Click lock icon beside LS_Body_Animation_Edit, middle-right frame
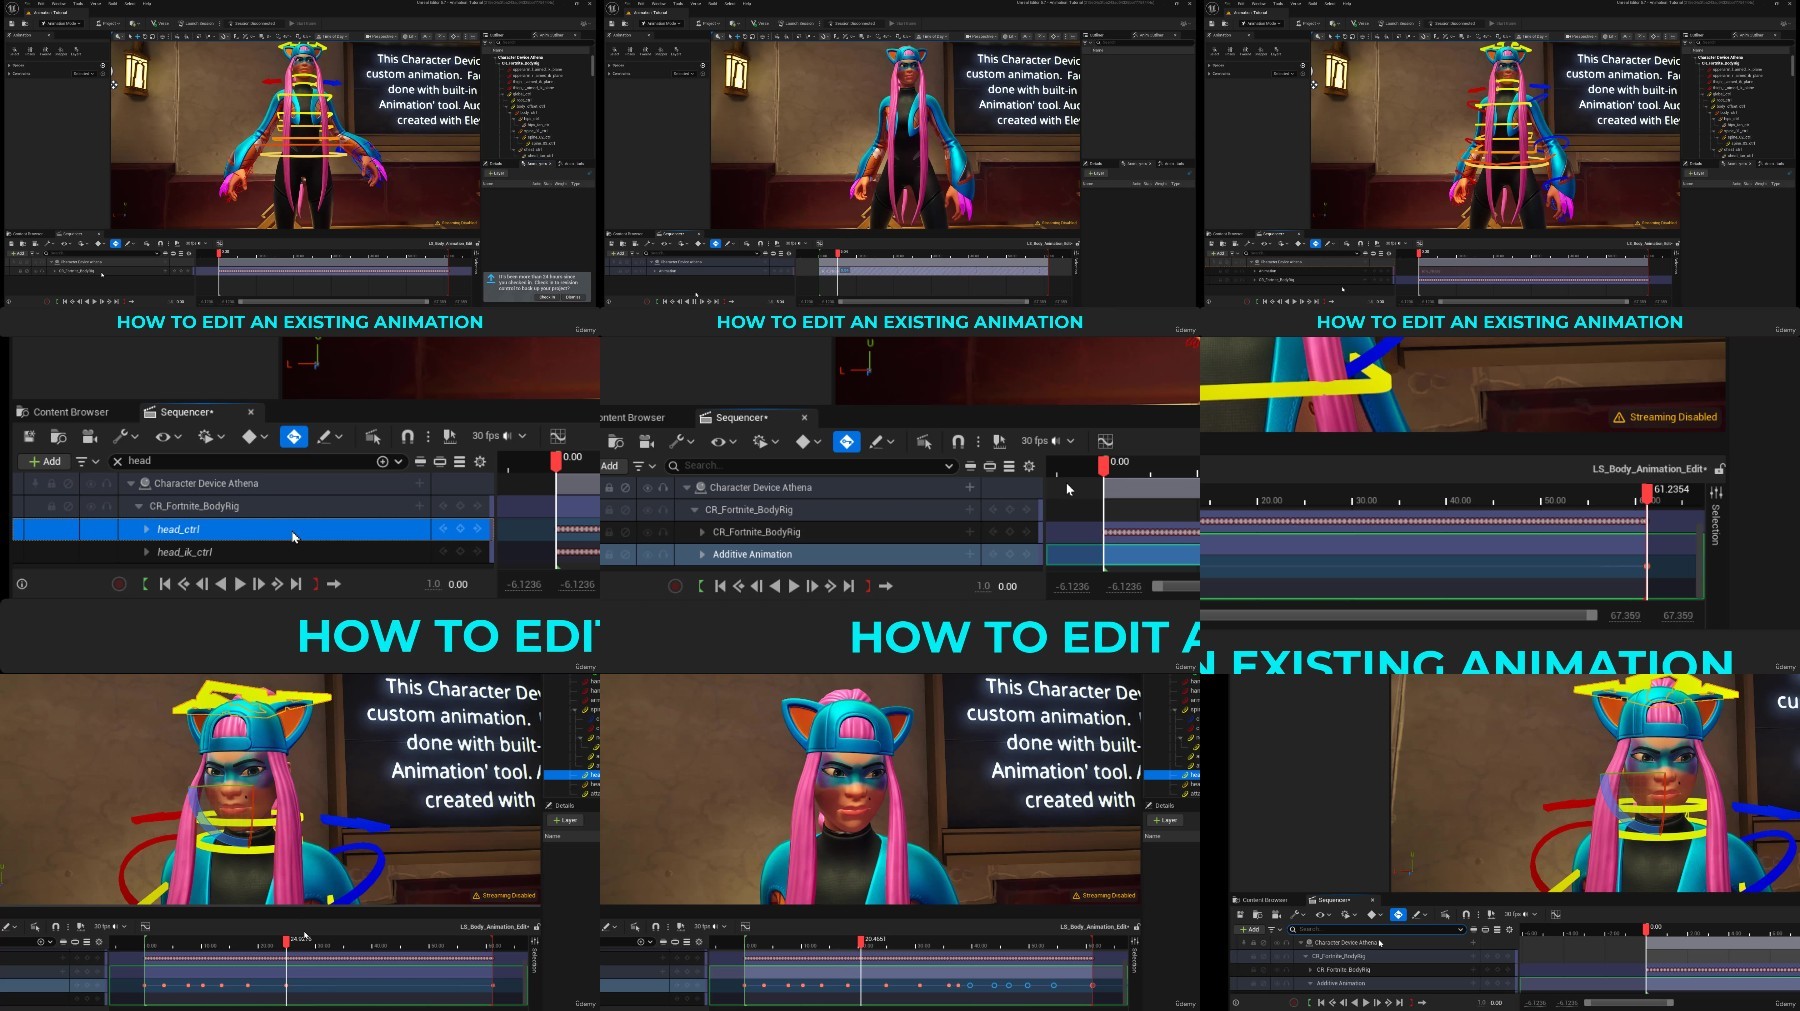Screen dimensions: 1800x1011 click(1720, 469)
